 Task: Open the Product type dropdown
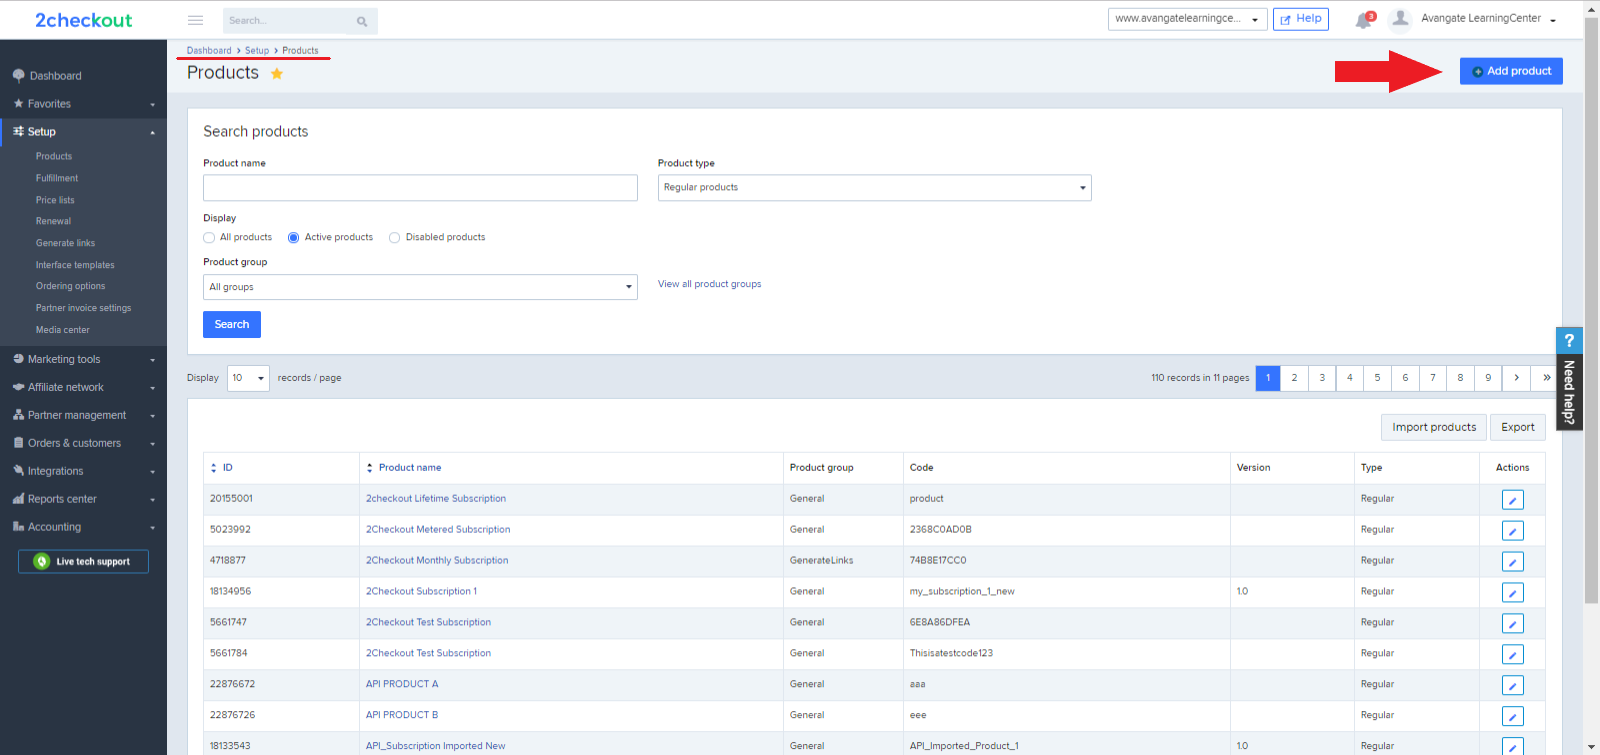tap(874, 188)
